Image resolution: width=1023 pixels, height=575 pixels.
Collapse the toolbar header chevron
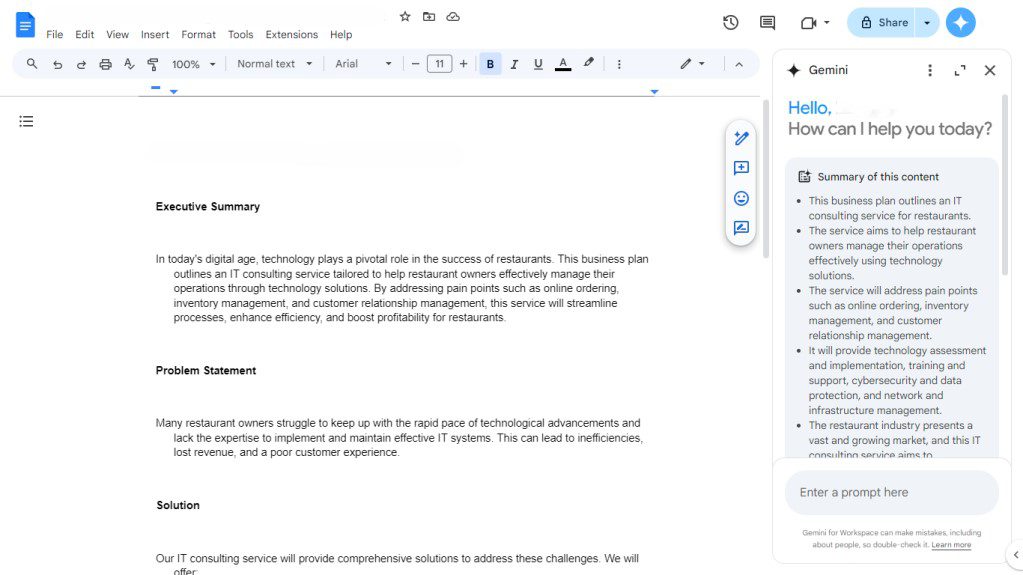pos(739,64)
